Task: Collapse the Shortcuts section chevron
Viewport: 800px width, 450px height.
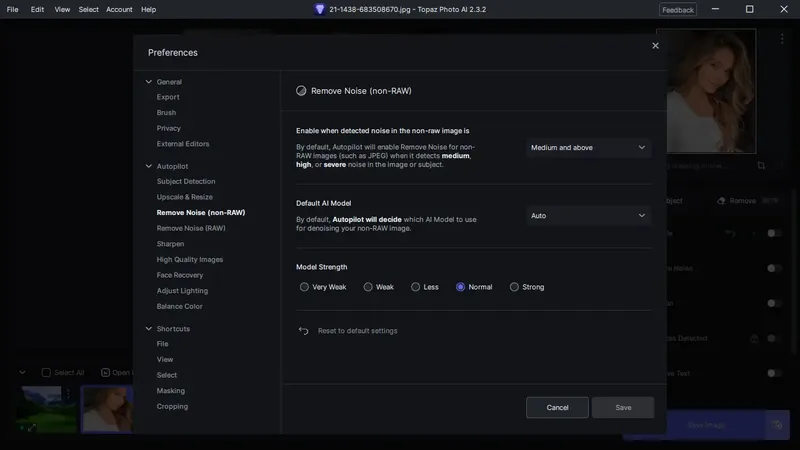Action: click(149, 329)
